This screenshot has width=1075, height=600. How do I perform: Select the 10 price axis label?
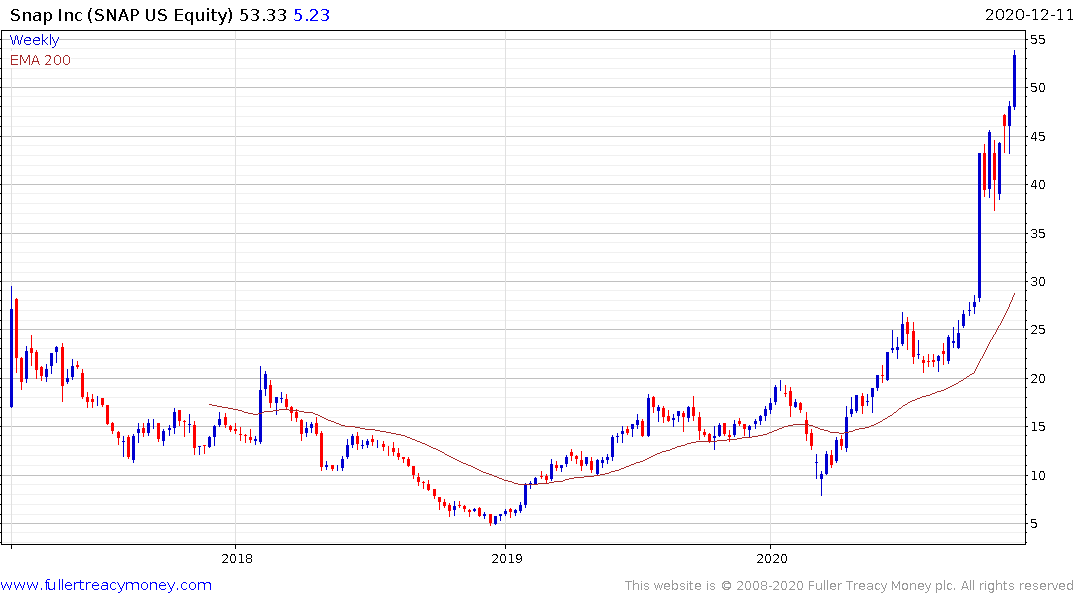(1038, 475)
